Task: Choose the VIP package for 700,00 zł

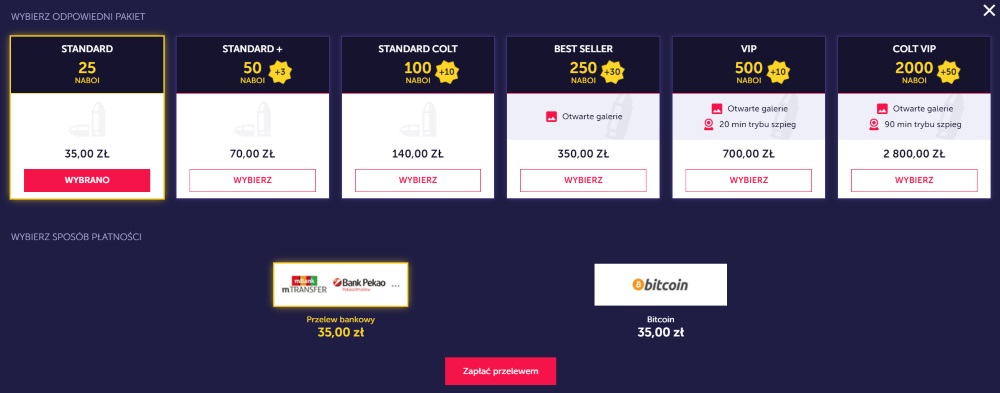Action: pyautogui.click(x=749, y=181)
